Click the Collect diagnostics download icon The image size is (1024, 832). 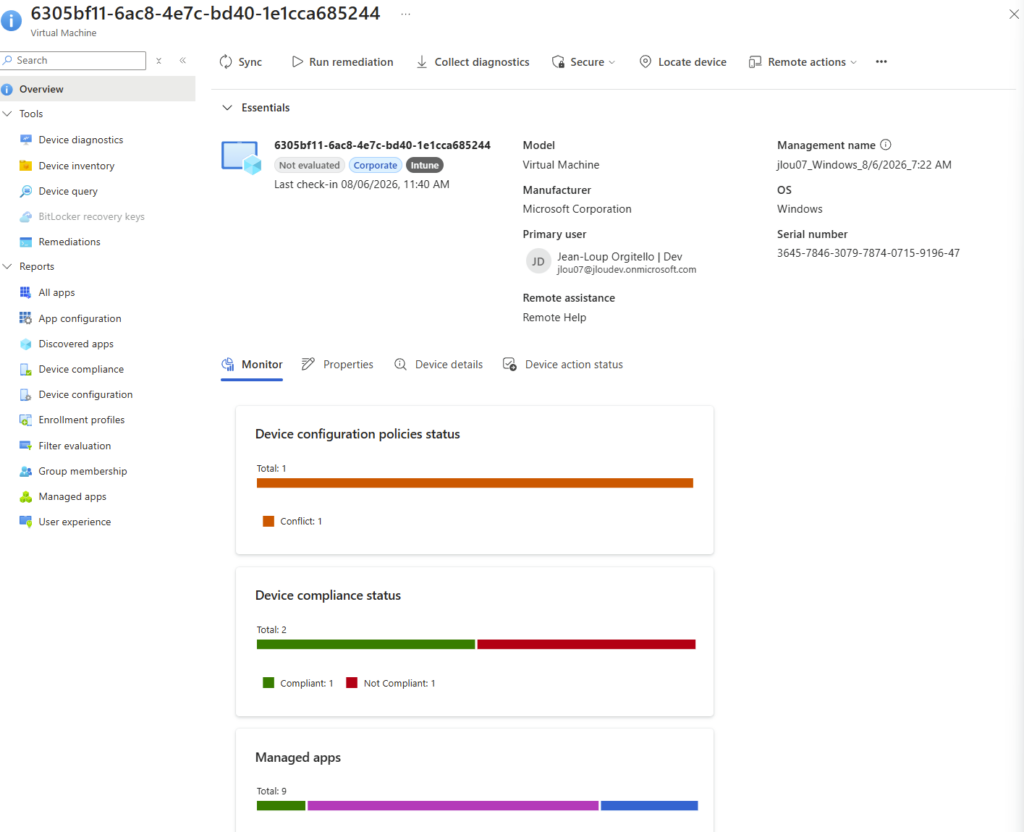point(422,61)
